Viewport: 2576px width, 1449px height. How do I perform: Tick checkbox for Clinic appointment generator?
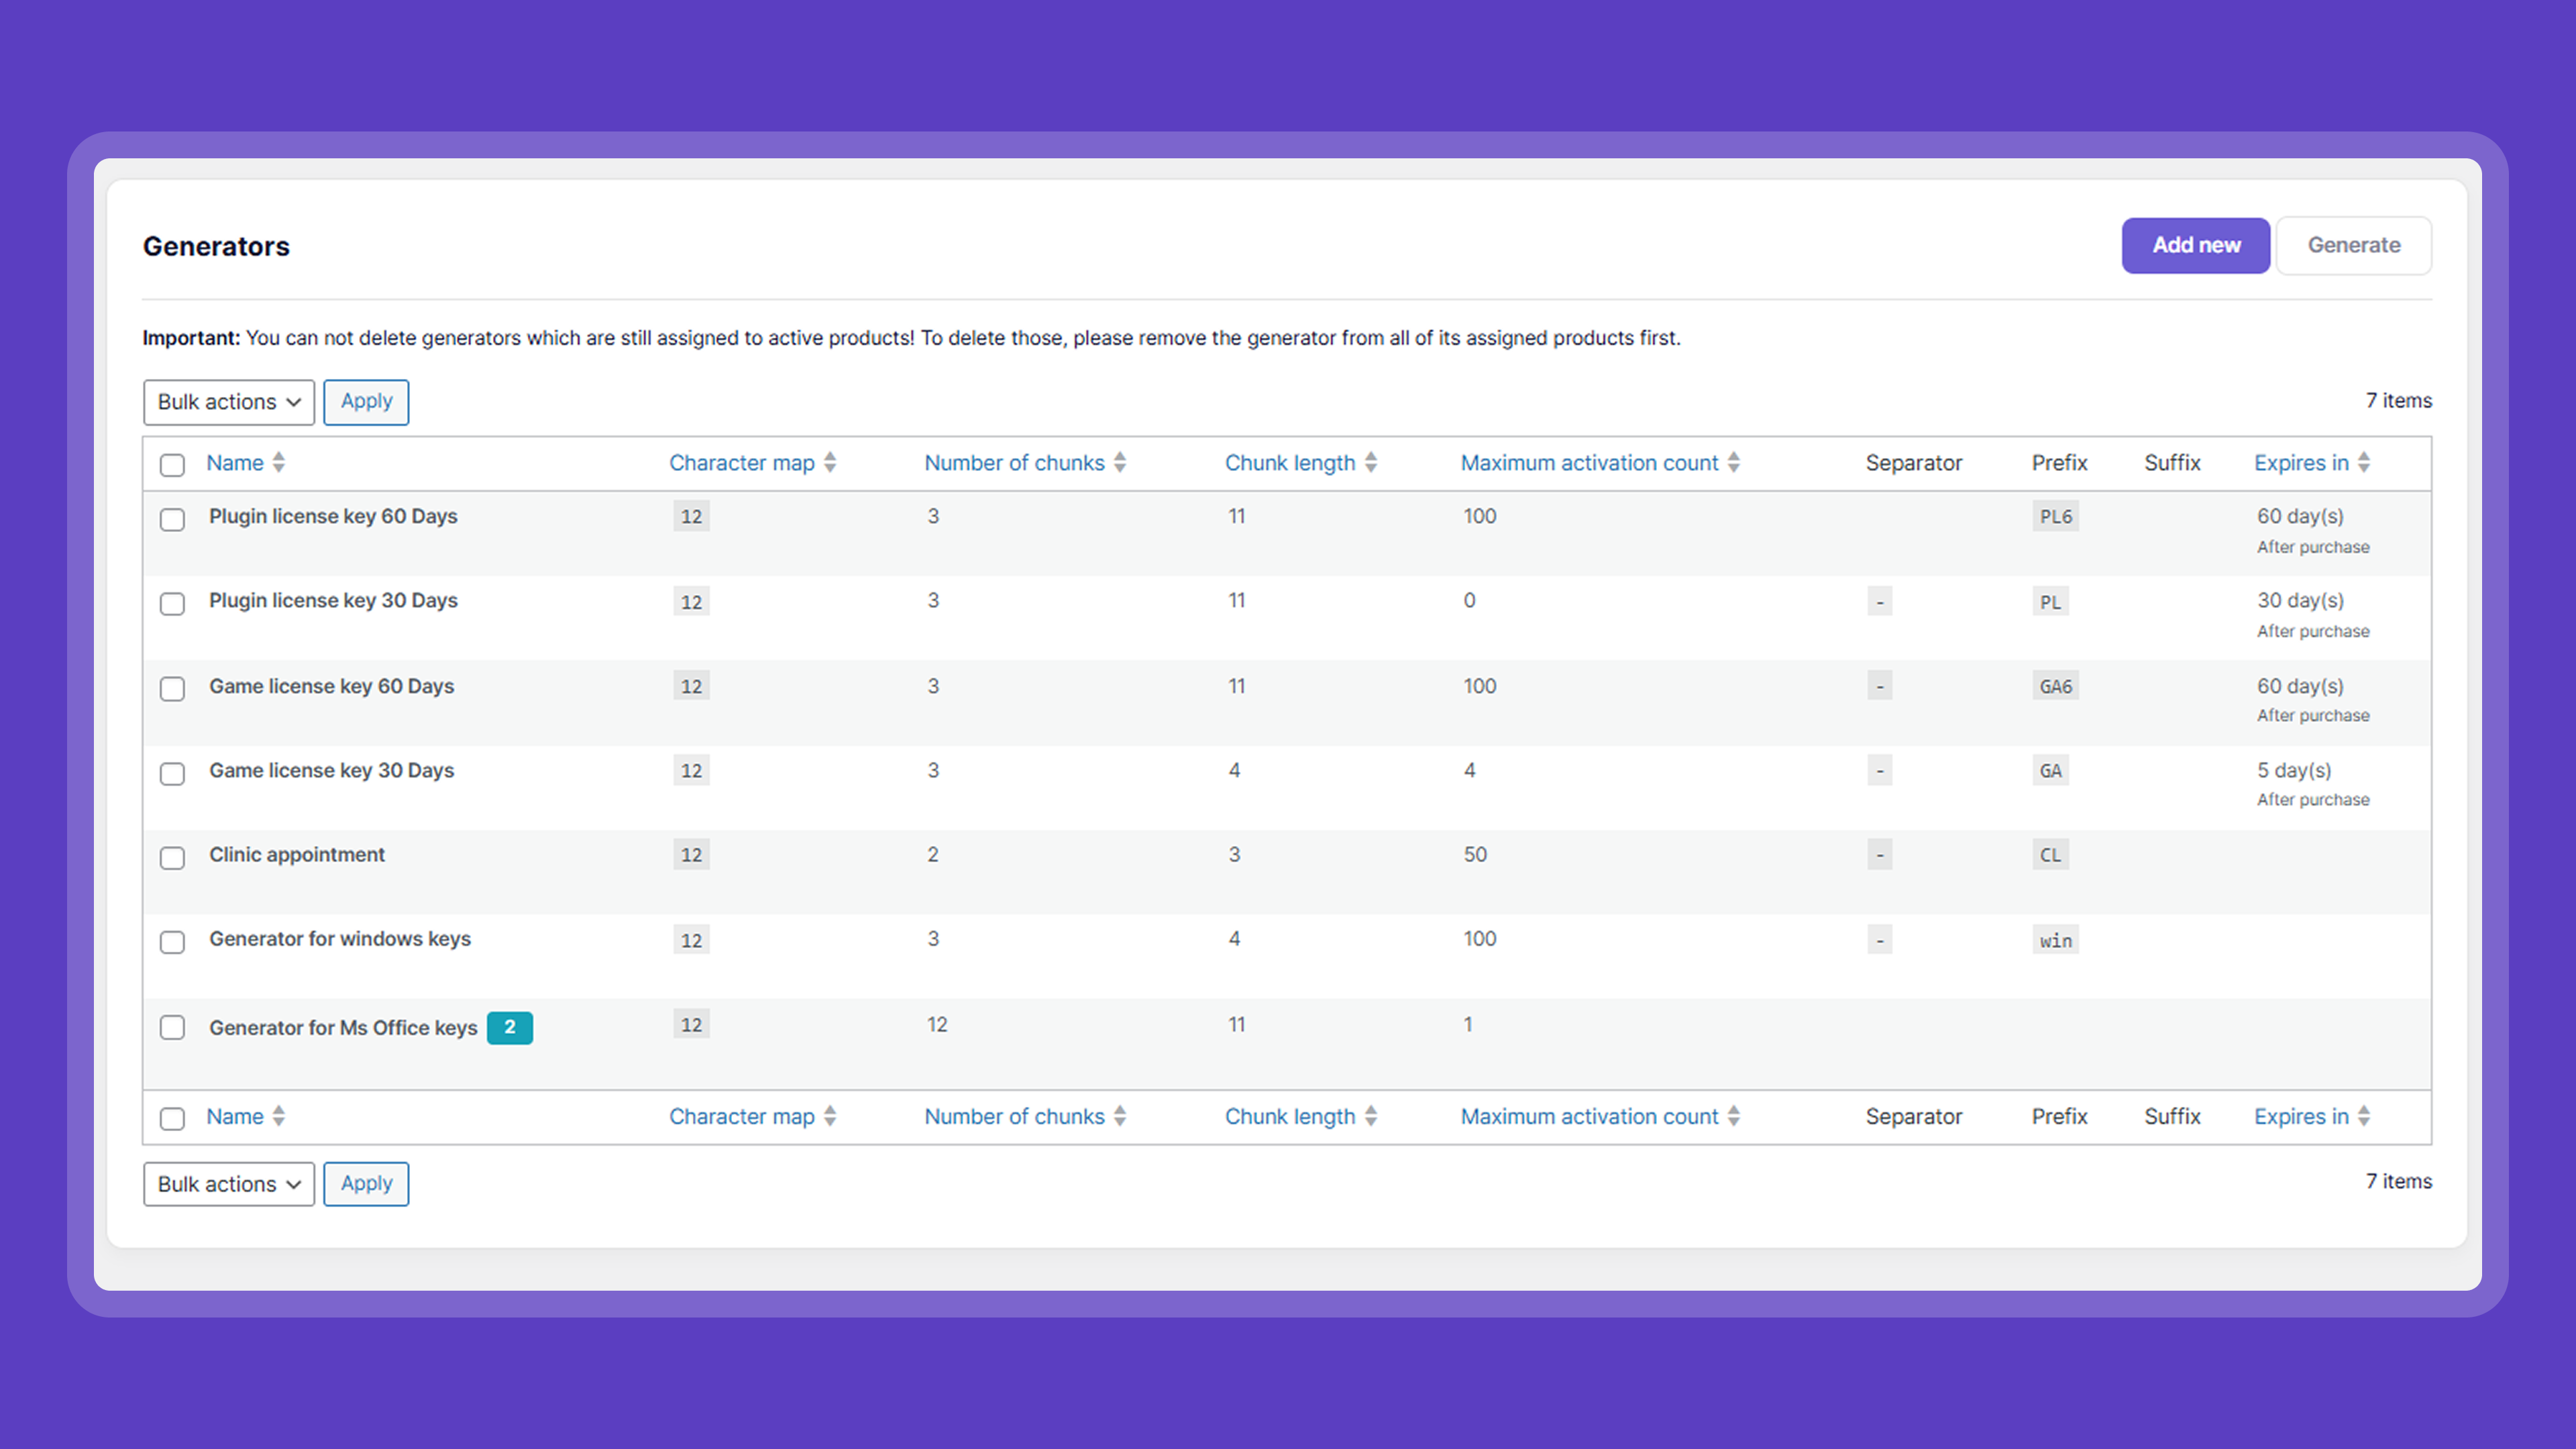click(x=172, y=858)
